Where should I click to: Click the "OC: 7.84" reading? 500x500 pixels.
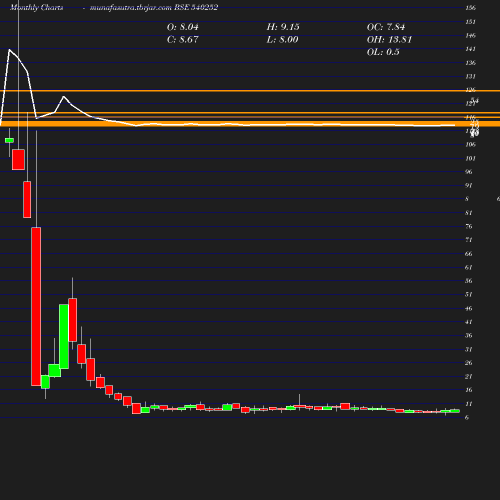click(386, 27)
